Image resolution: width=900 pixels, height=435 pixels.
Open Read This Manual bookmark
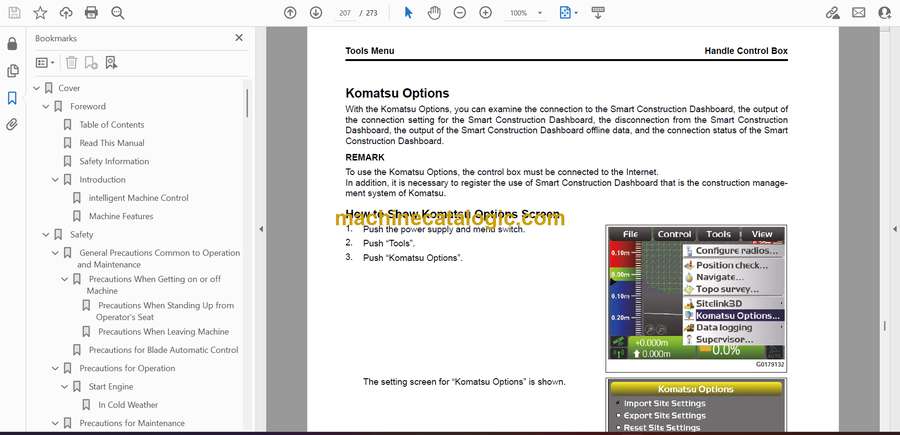click(111, 143)
